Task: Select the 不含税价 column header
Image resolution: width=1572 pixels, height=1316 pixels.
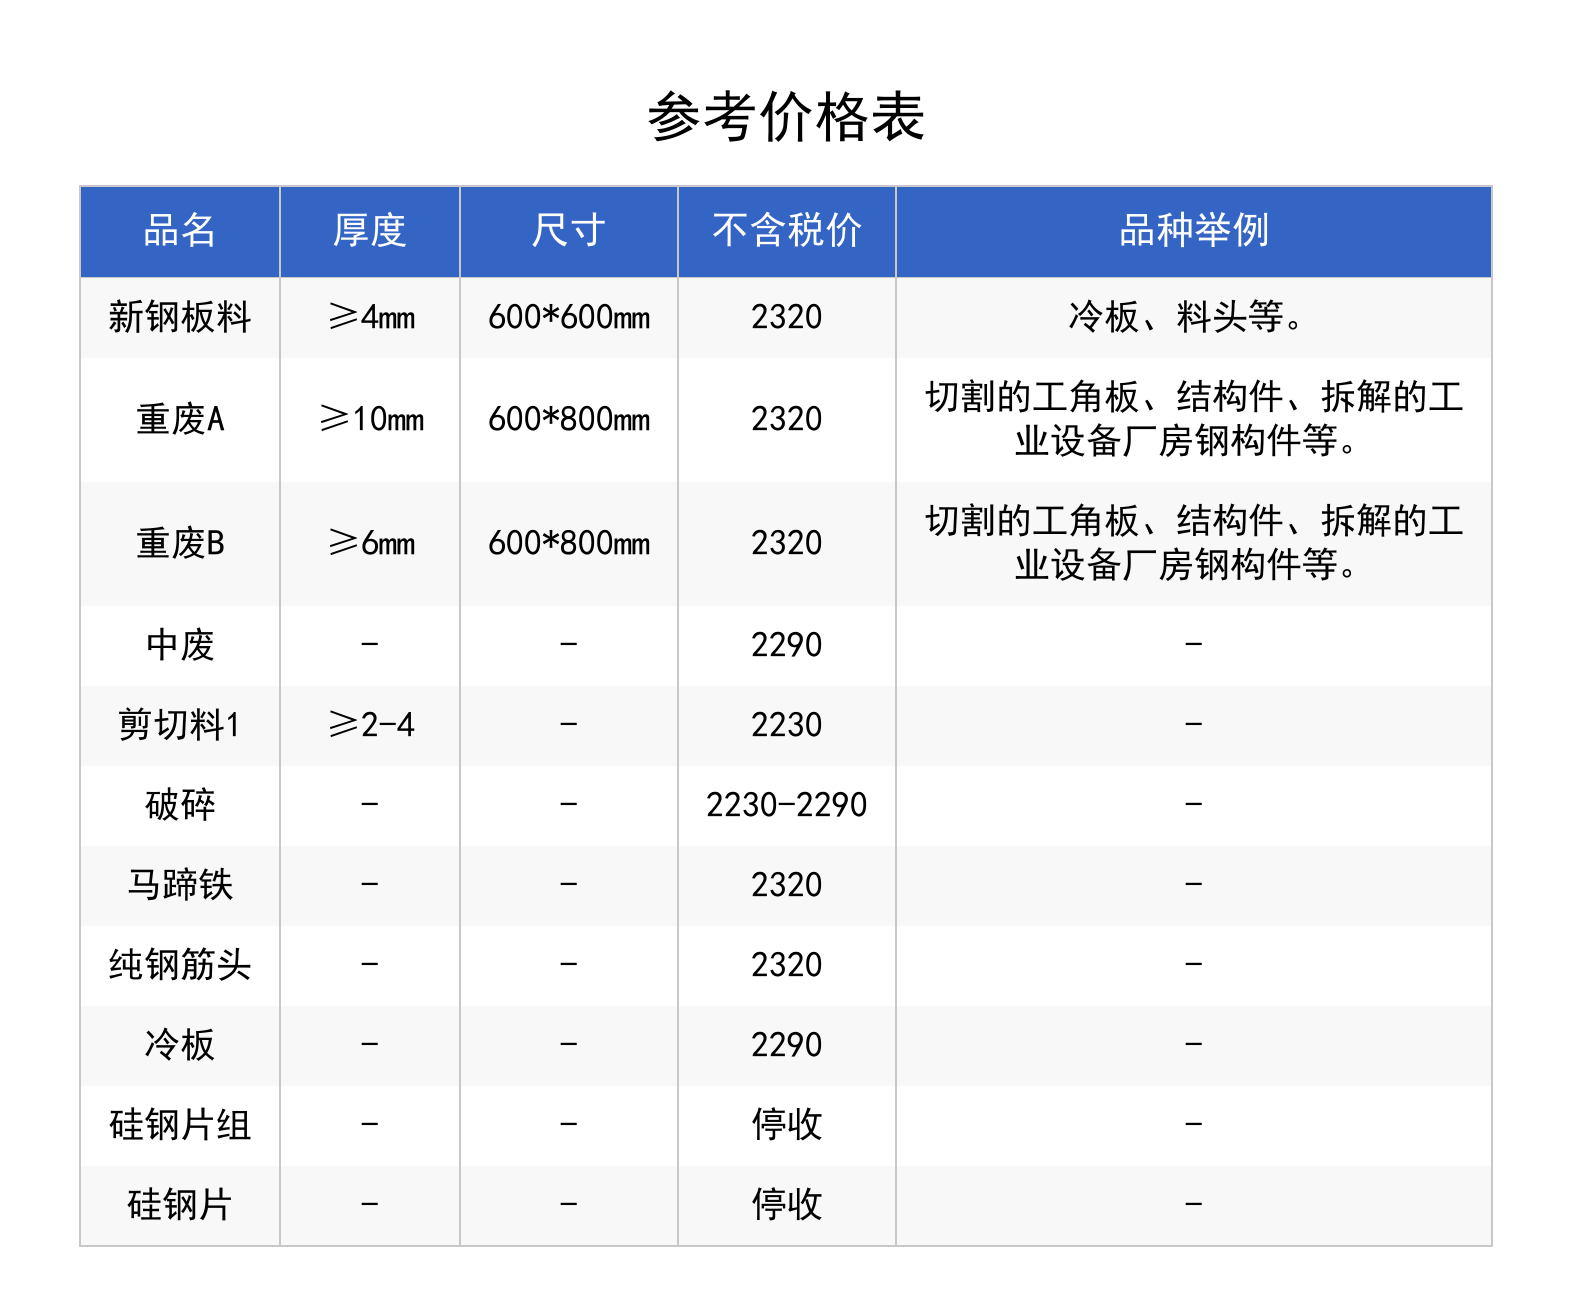Action: pos(786,231)
